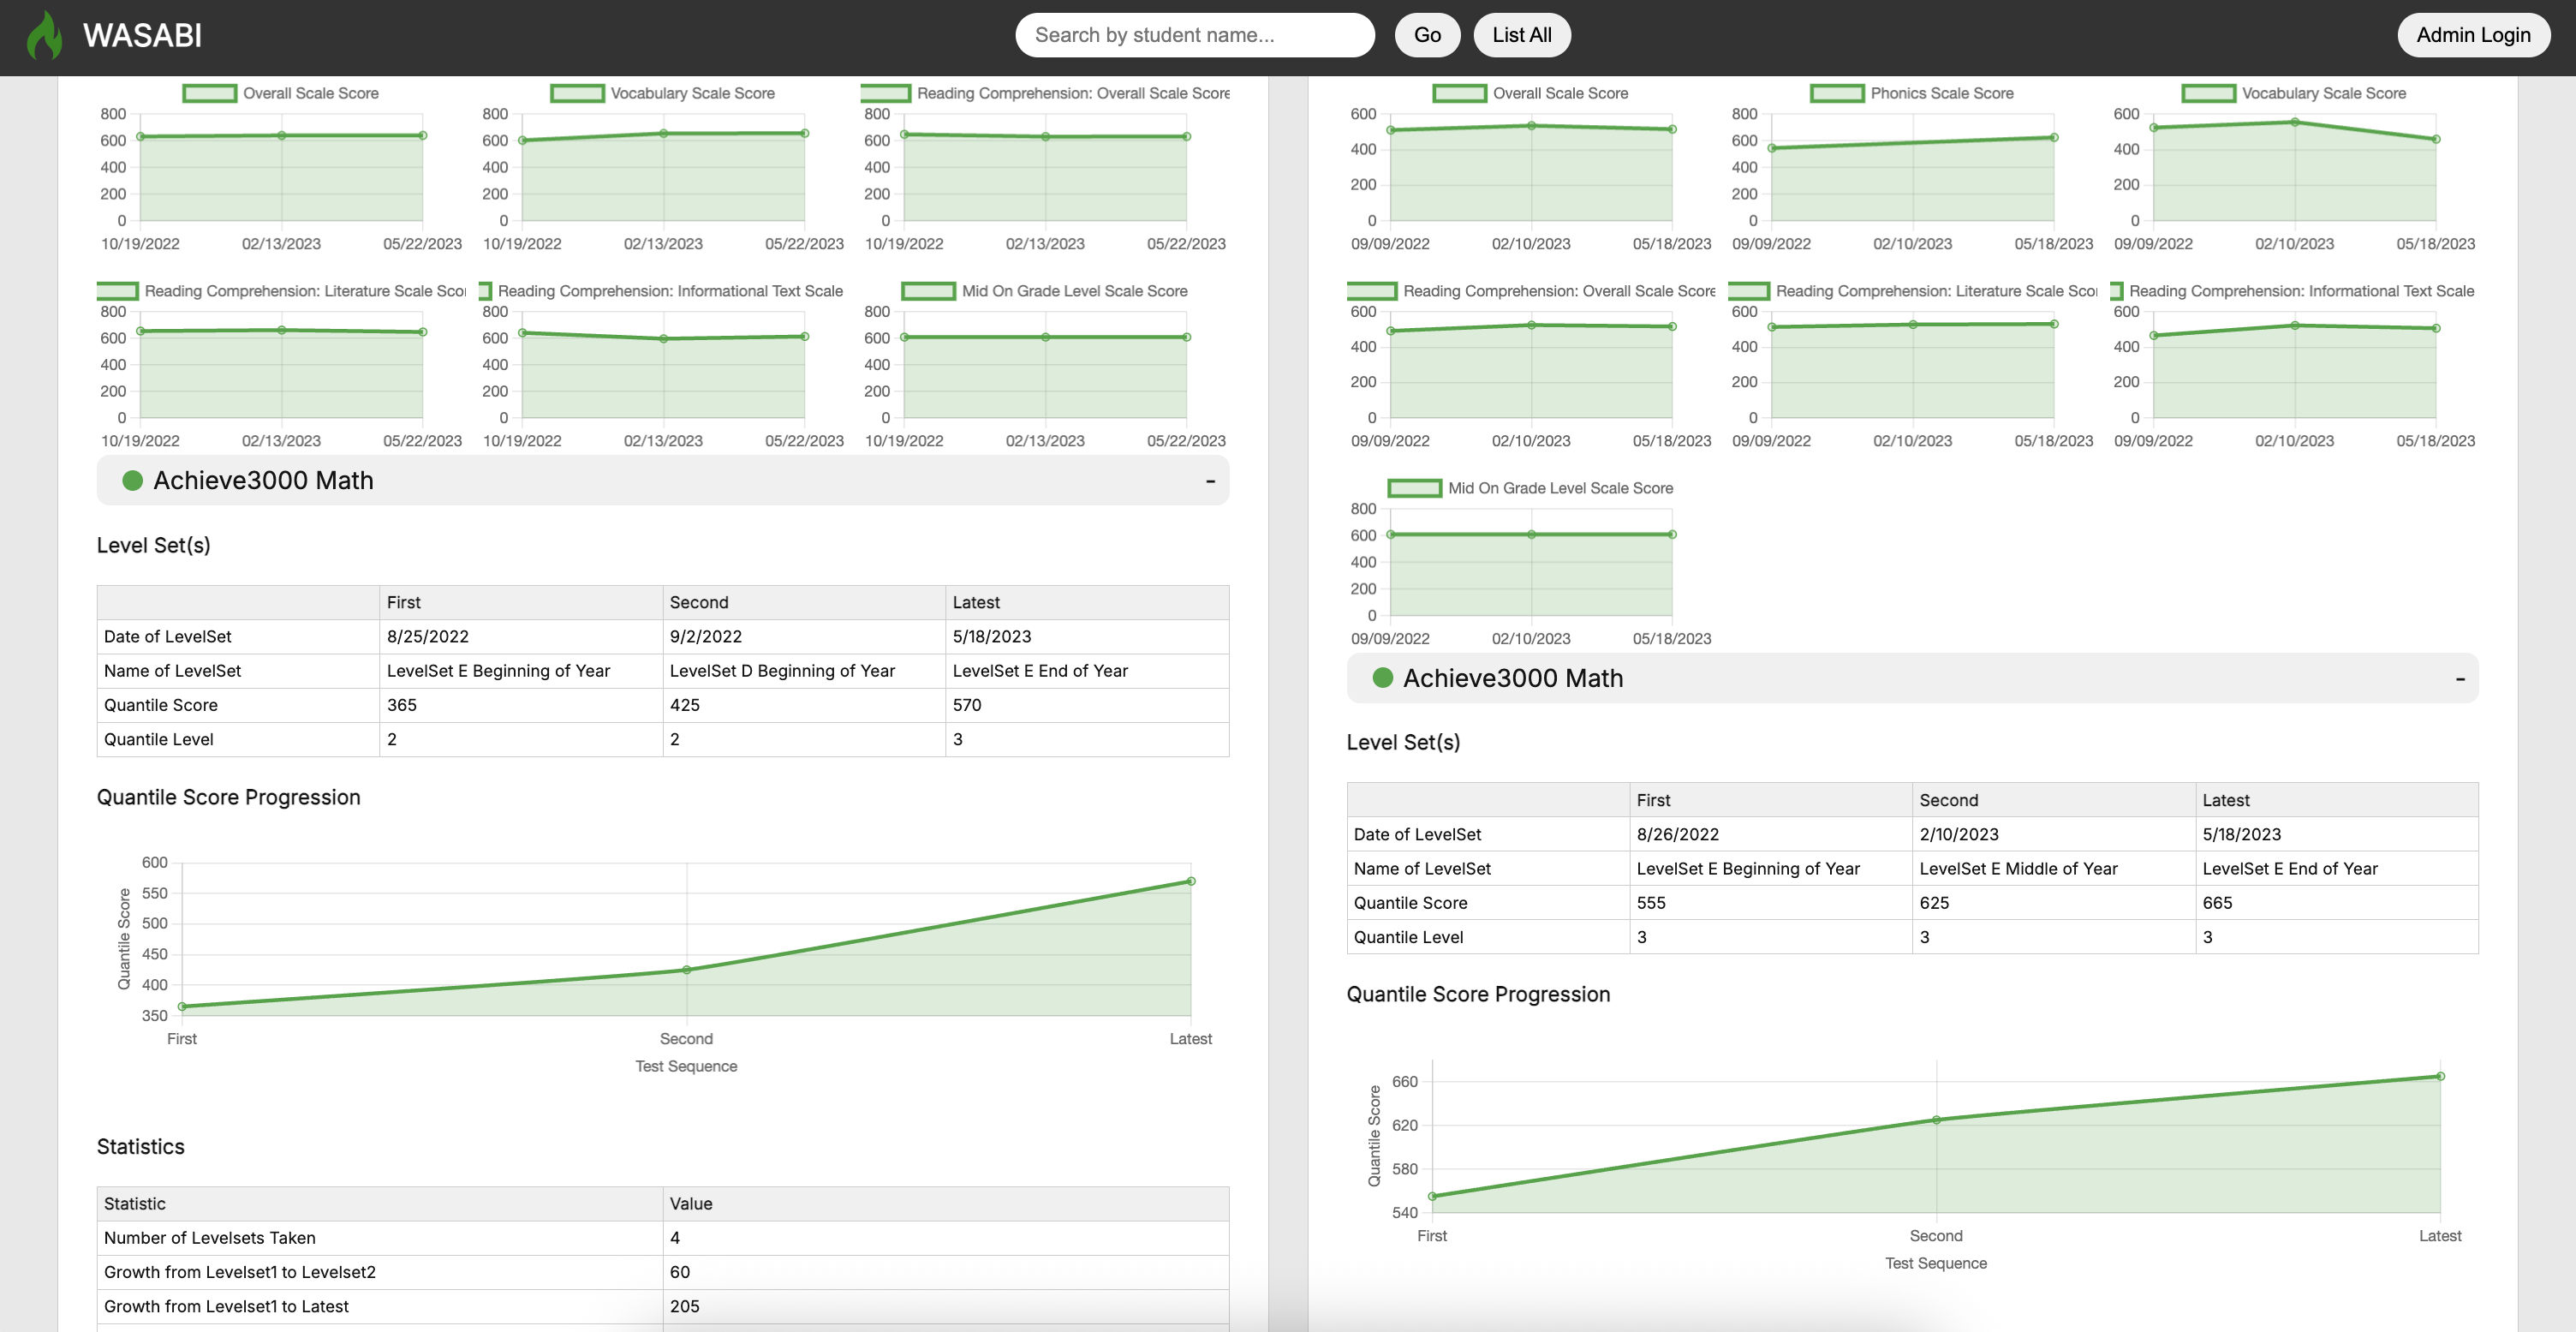Click 'Growth from Levelset1 to Latest' row
This screenshot has width=2576, height=1332.
point(663,1306)
